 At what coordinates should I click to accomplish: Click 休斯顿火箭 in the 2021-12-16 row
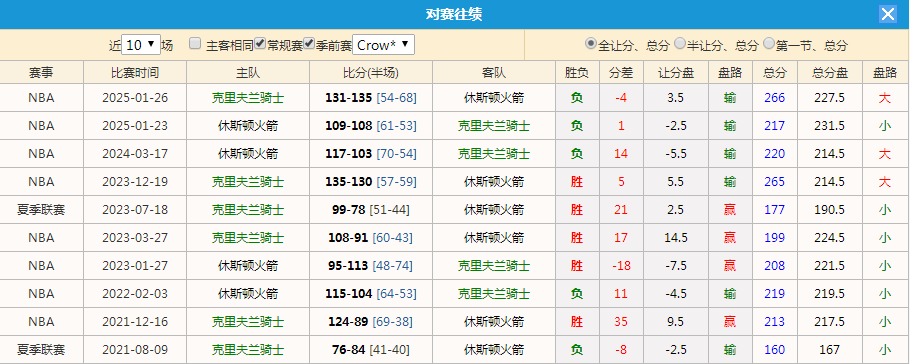coord(494,321)
